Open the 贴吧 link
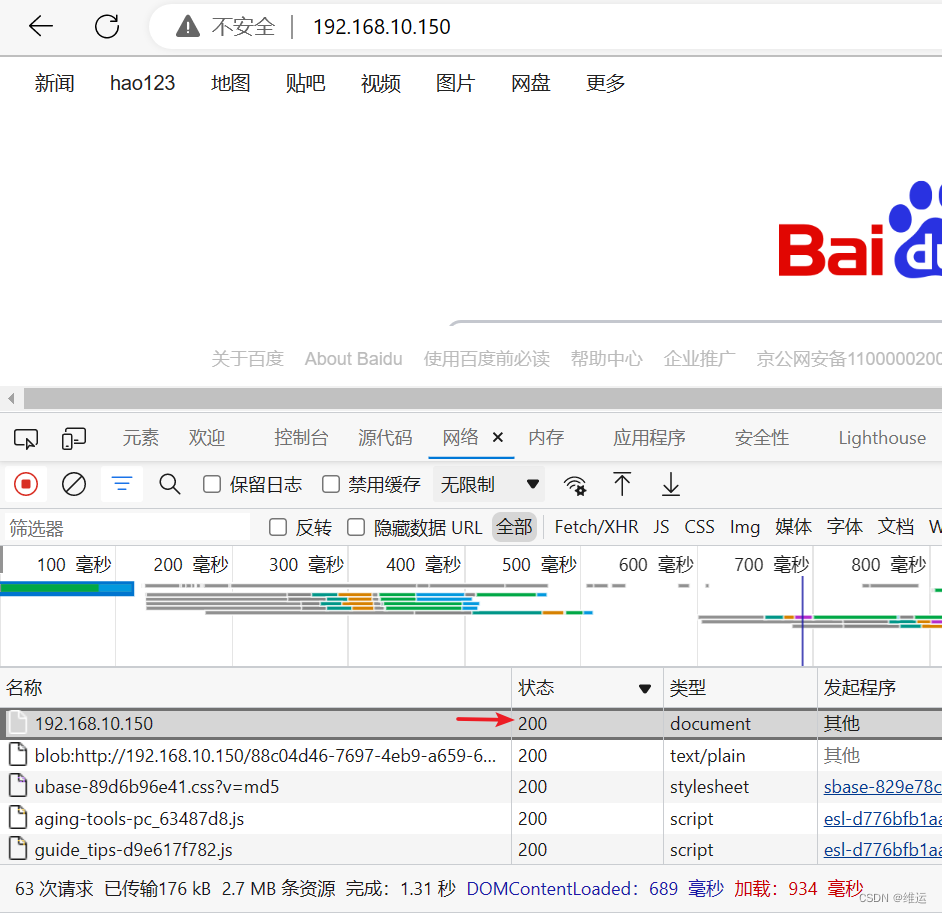Image resolution: width=942 pixels, height=913 pixels. click(x=306, y=83)
